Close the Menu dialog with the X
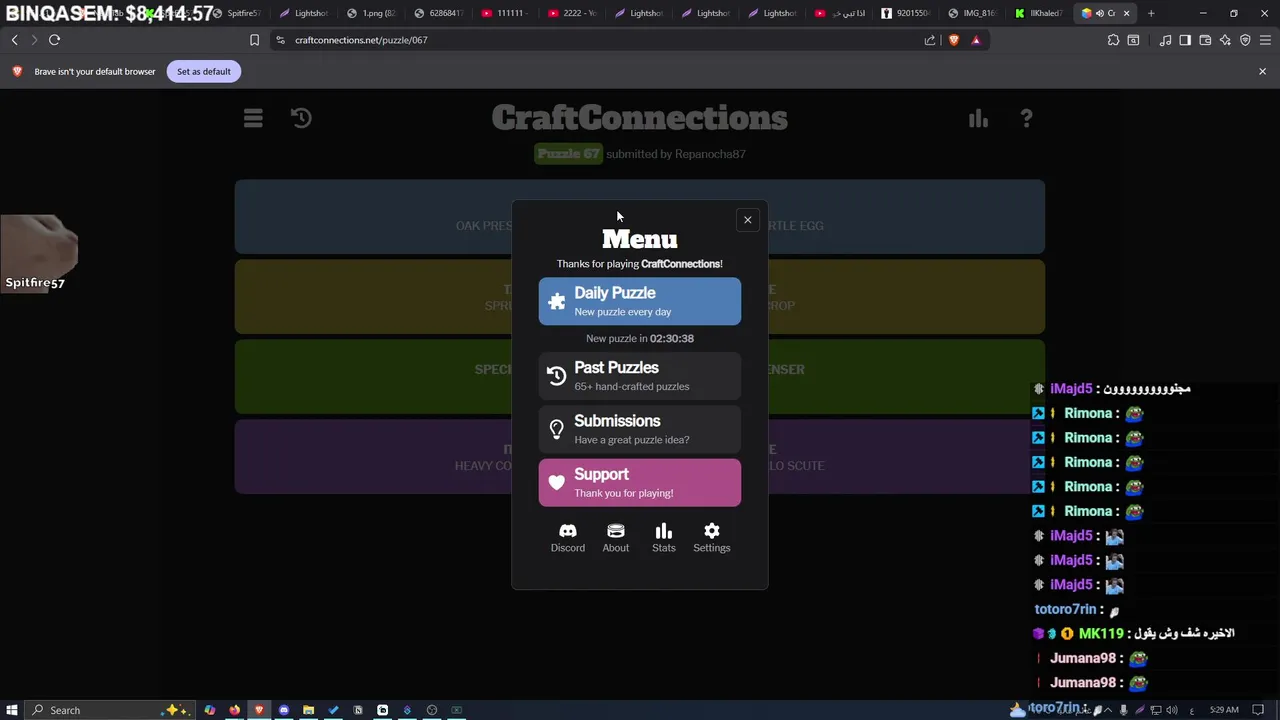1280x720 pixels. (747, 220)
